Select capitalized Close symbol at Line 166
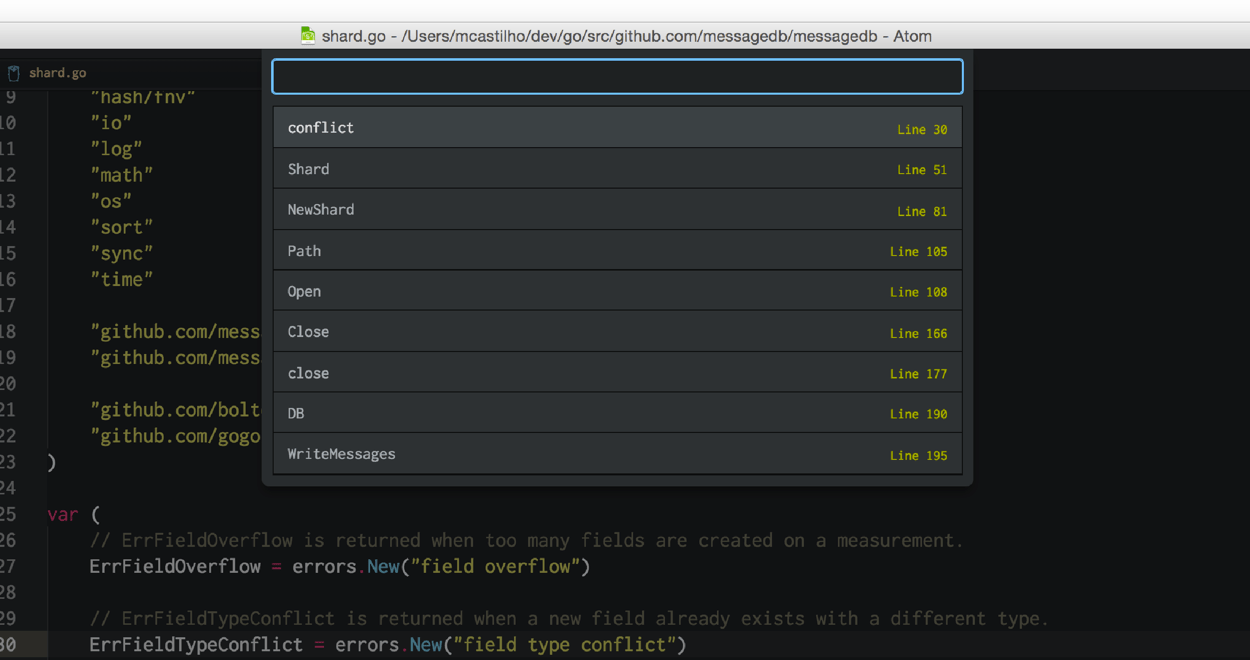Viewport: 1250px width, 660px height. [617, 332]
